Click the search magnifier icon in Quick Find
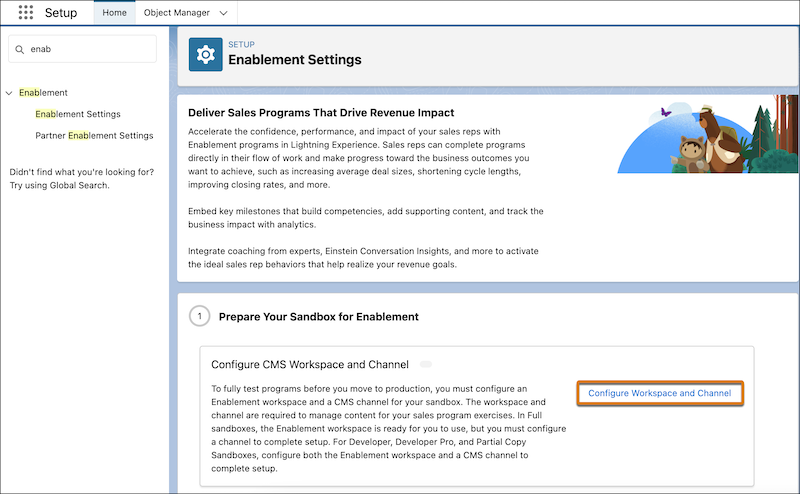 19,50
